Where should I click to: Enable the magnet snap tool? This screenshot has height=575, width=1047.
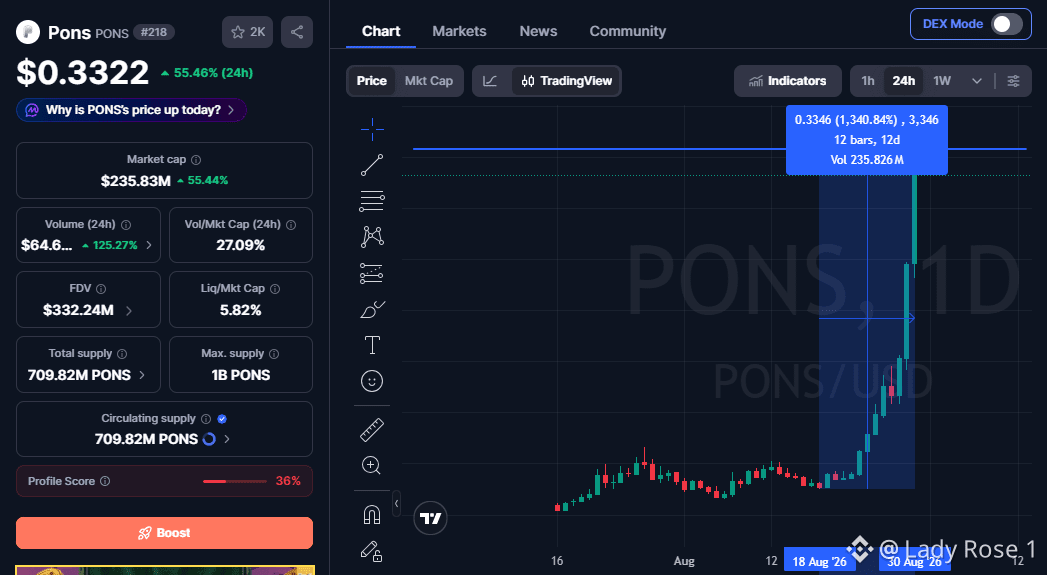372,514
